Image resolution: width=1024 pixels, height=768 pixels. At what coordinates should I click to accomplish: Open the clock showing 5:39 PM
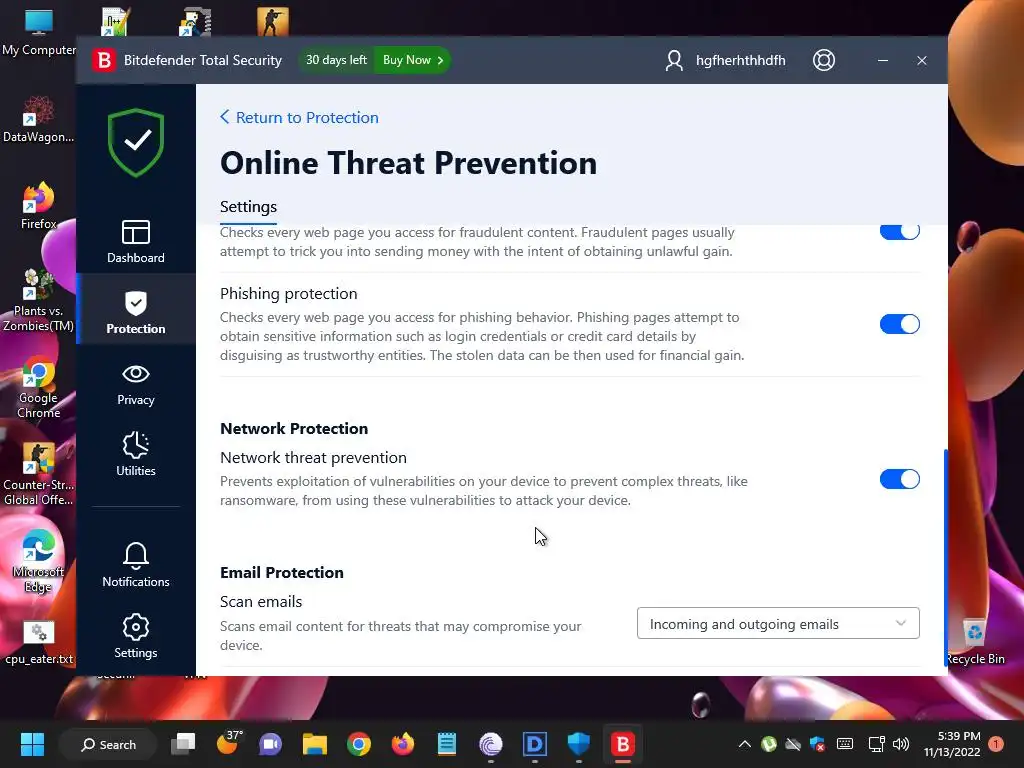(952, 744)
